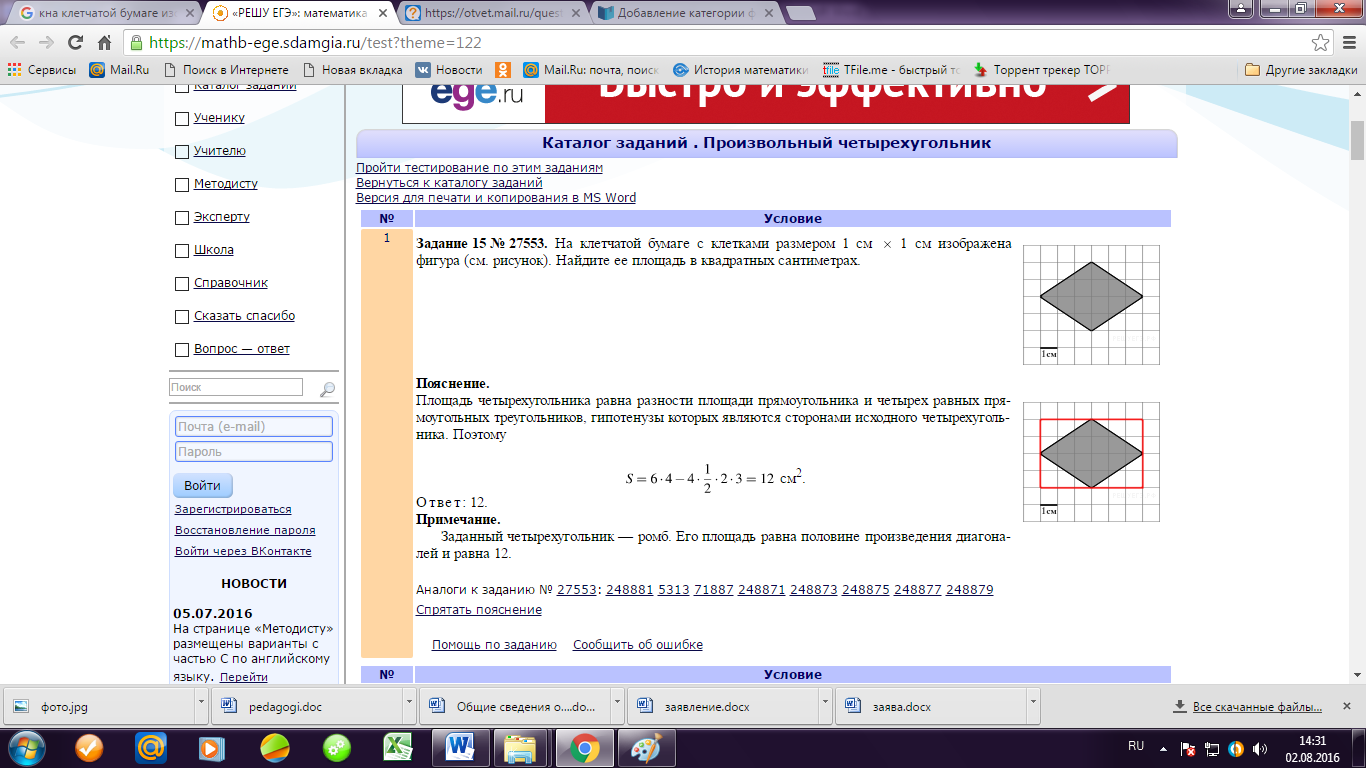Open Windows Start button

coord(27,747)
